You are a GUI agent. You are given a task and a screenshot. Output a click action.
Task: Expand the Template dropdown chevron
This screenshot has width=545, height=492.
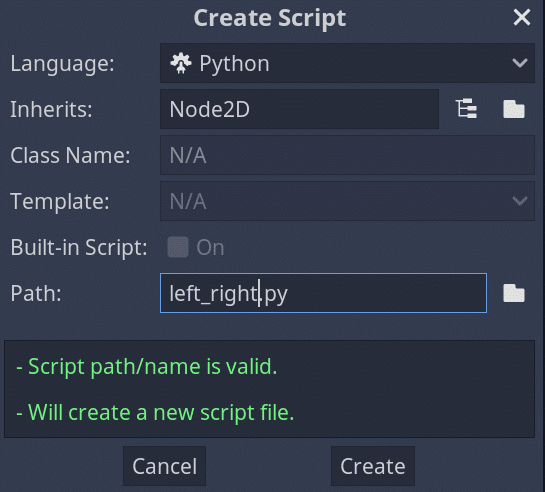[520, 201]
